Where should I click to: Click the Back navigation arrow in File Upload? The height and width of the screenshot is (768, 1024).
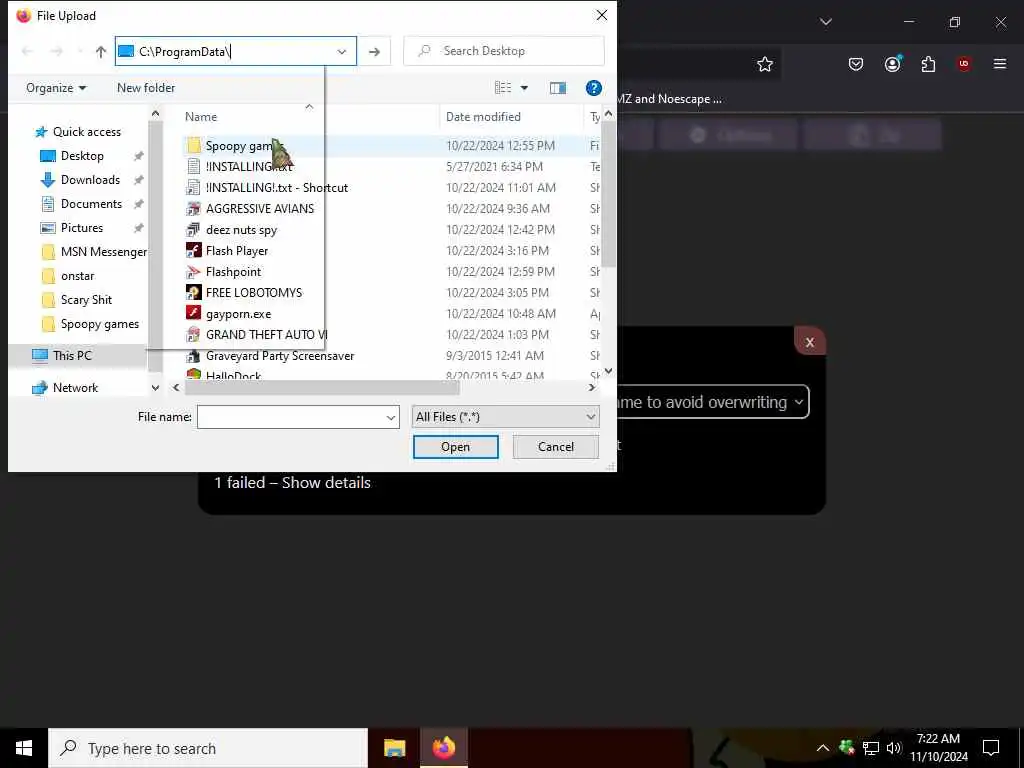[x=27, y=52]
